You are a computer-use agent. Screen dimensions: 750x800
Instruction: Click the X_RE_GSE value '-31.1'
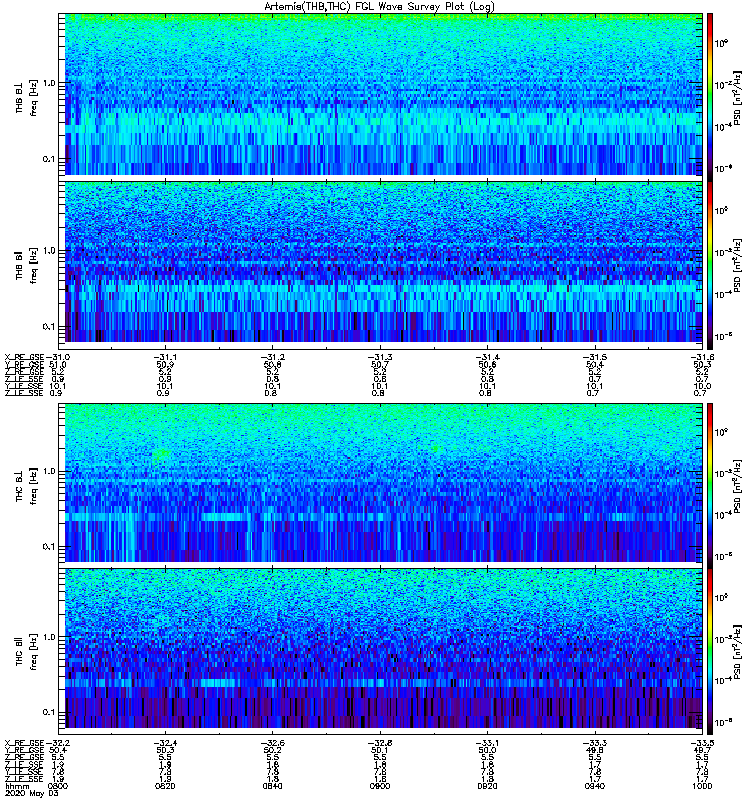(165, 357)
